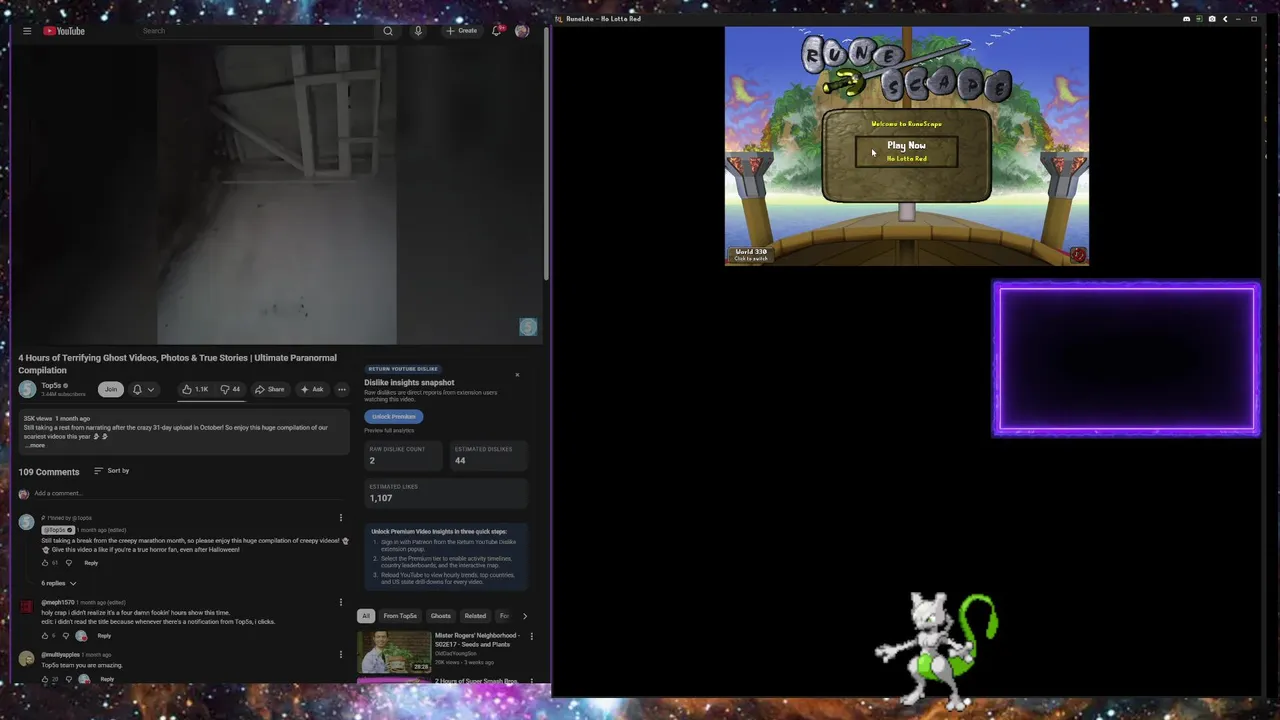Open the YouTube account avatar menu
Image resolution: width=1280 pixels, height=720 pixels.
tap(522, 31)
